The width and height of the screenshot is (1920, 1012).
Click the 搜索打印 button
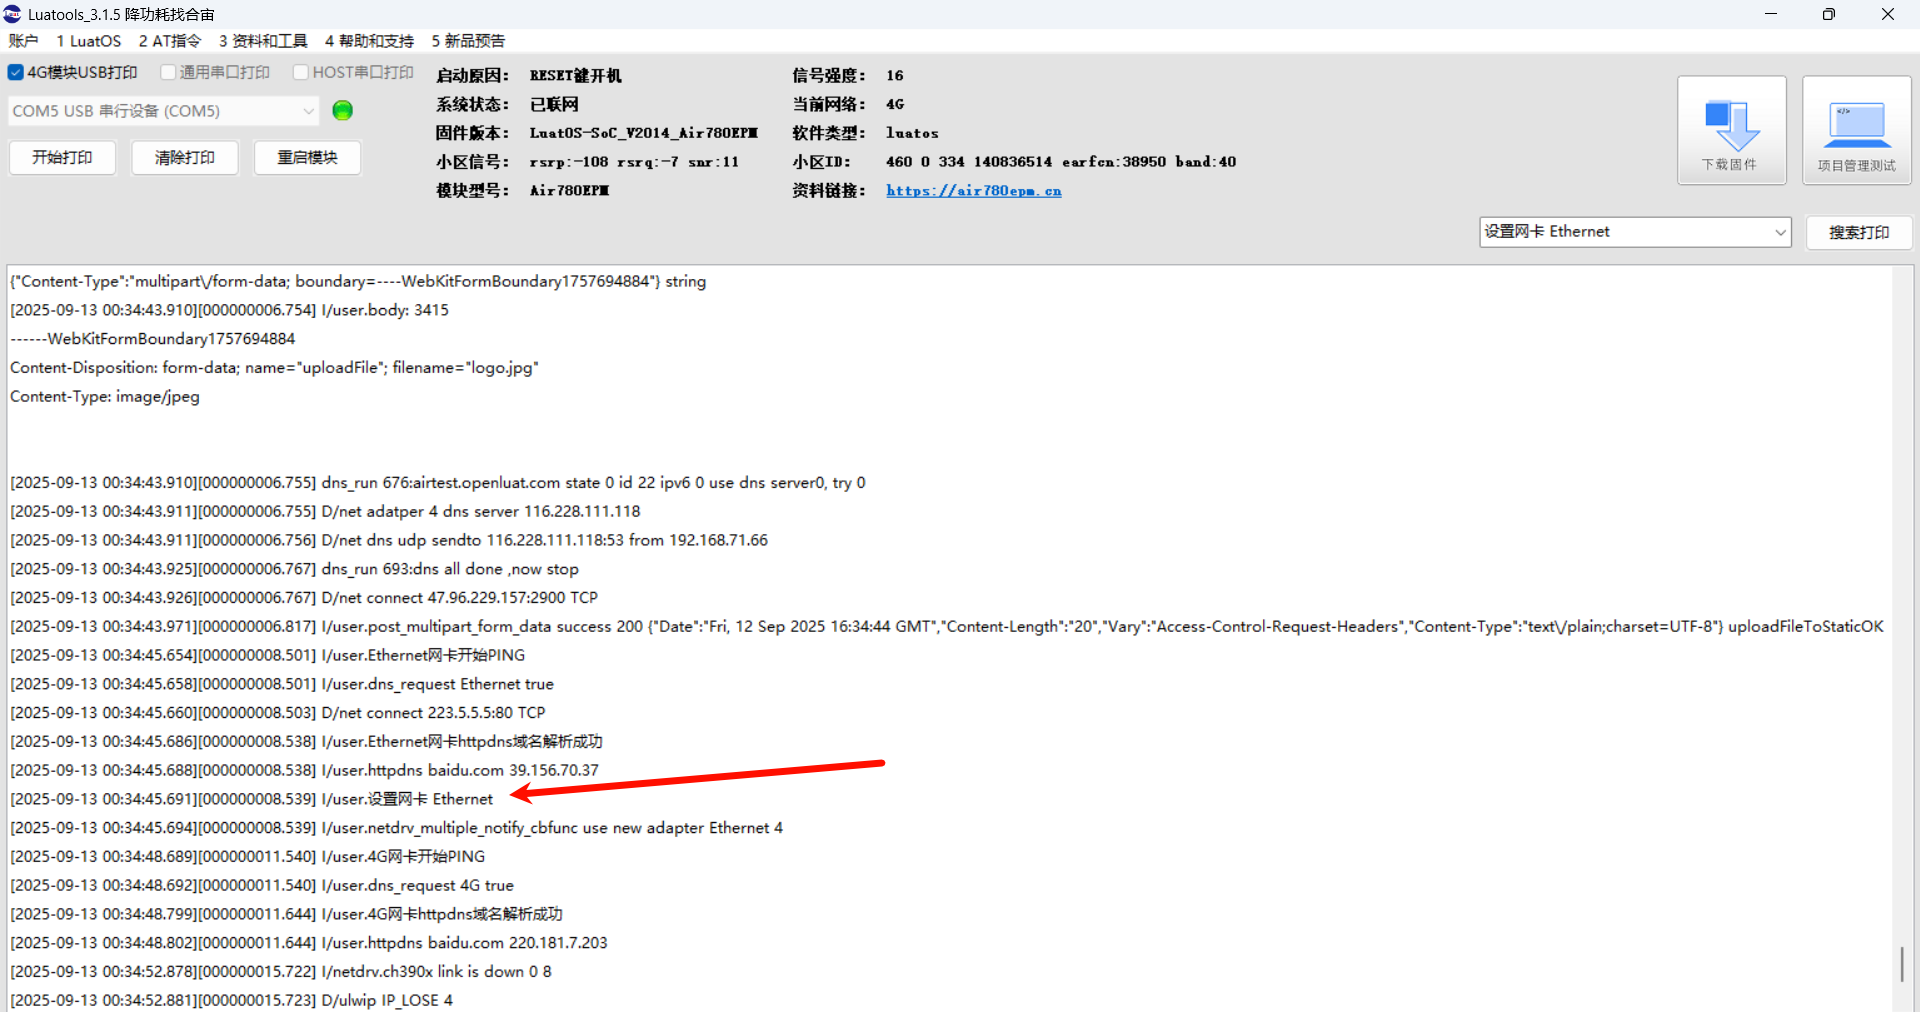point(1859,232)
